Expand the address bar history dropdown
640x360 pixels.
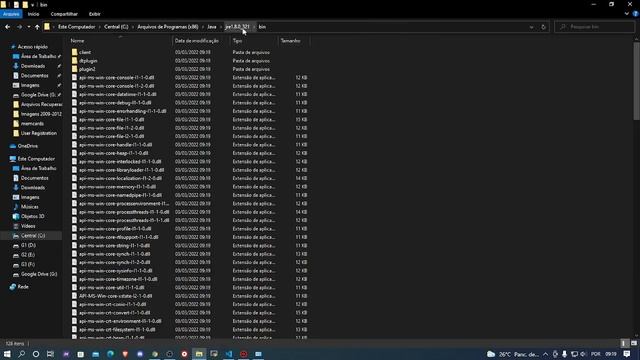tap(531, 27)
